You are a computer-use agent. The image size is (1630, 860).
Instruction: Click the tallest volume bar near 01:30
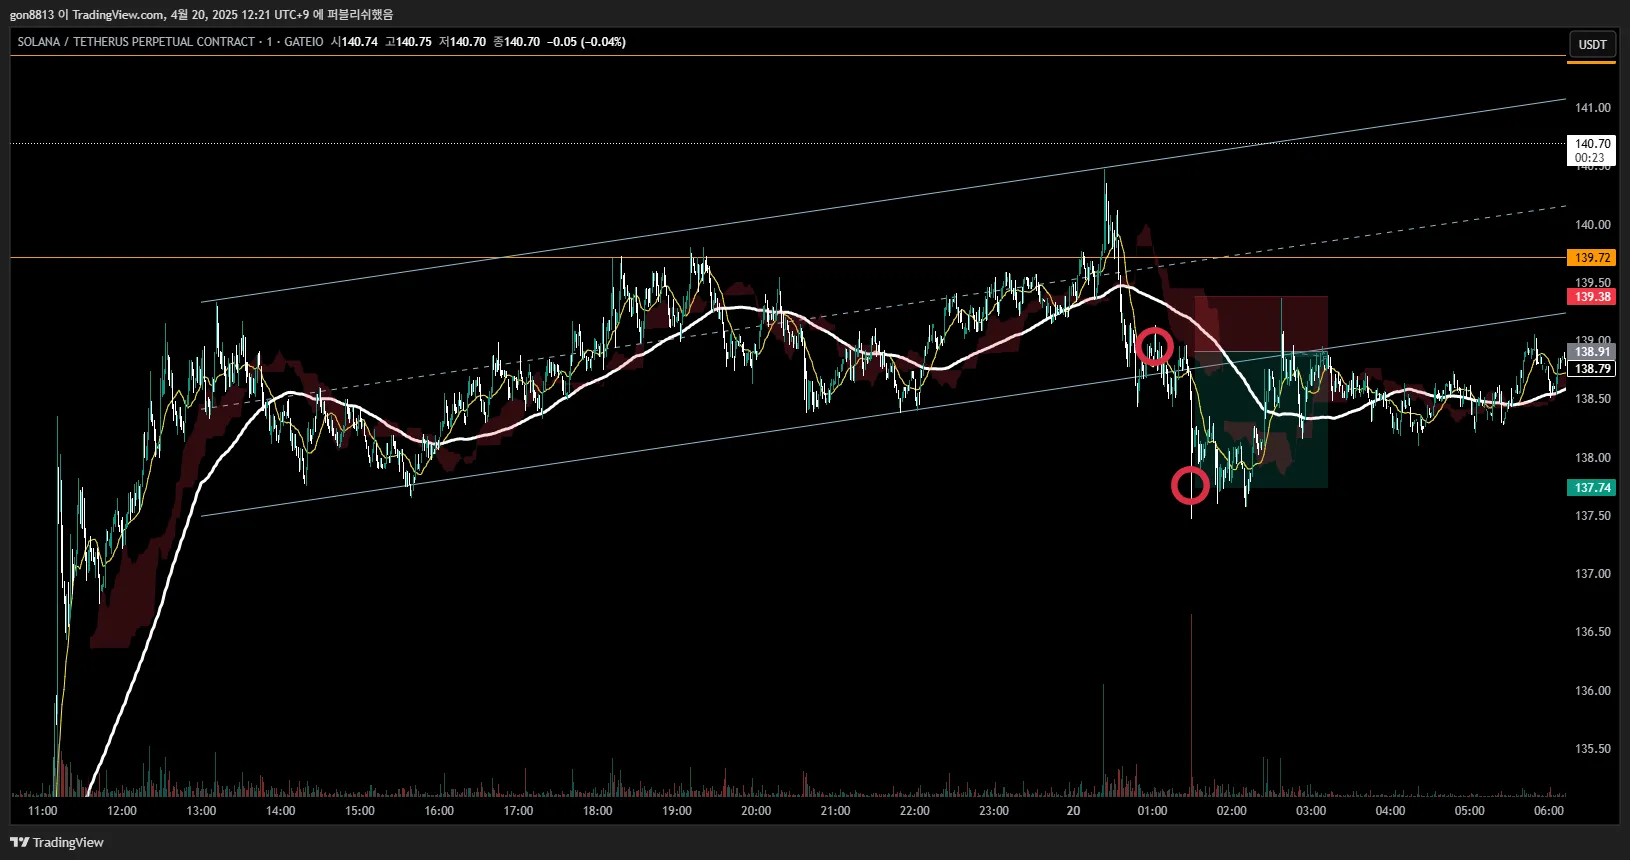(1191, 705)
